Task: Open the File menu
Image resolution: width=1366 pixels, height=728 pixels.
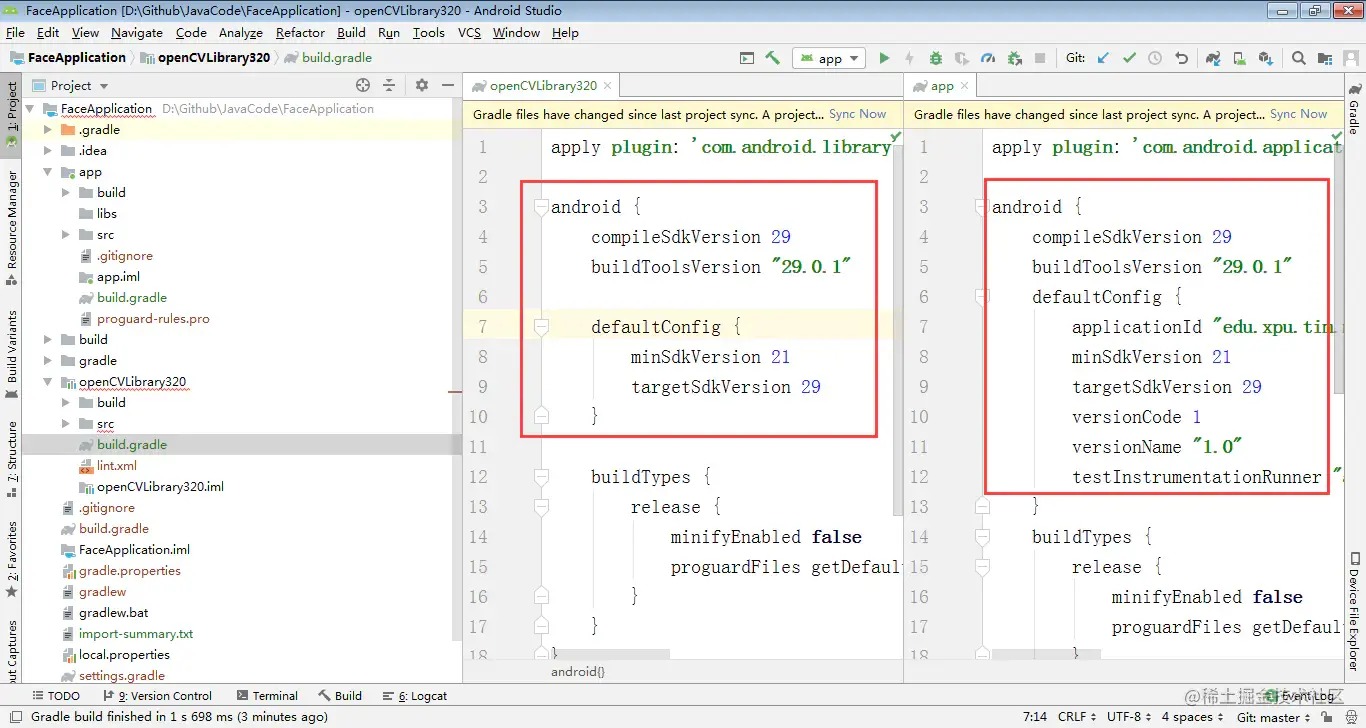Action: click(x=15, y=32)
